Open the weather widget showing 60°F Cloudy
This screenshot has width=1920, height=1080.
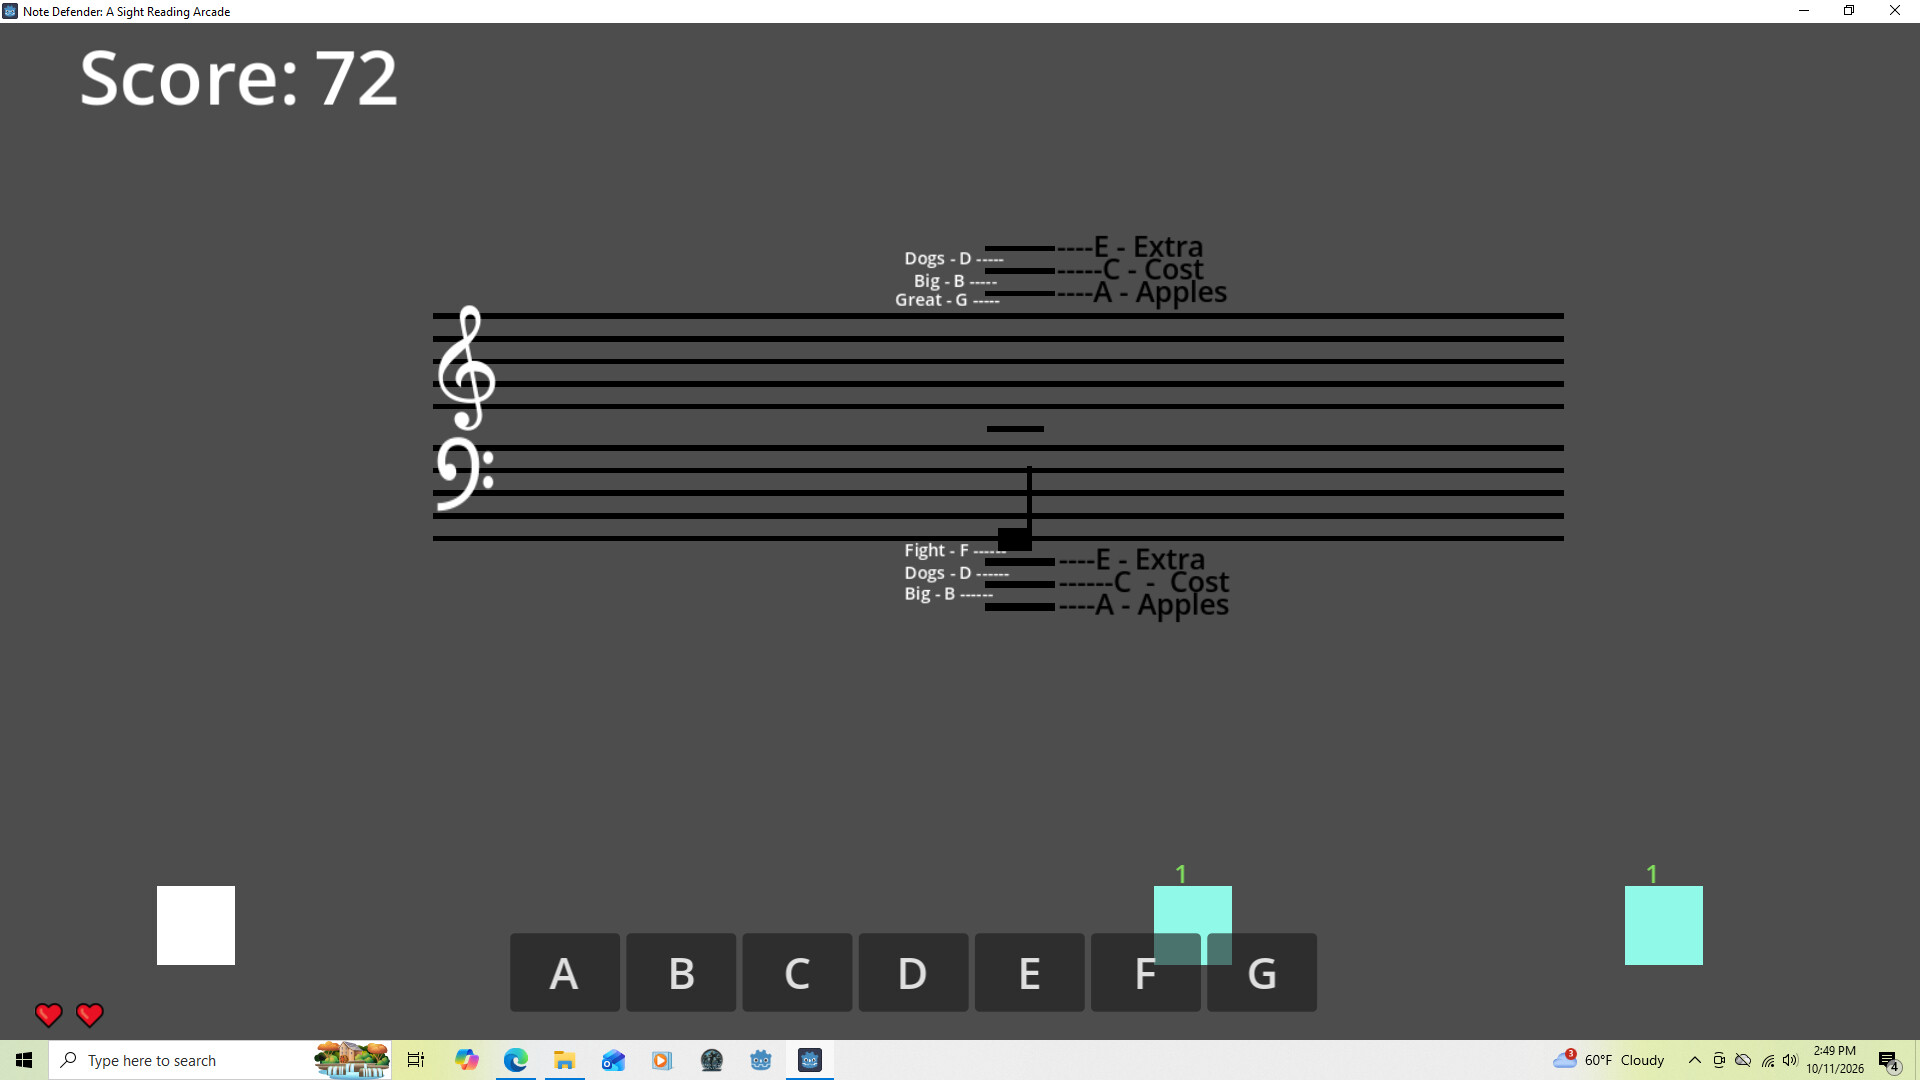pyautogui.click(x=1609, y=1060)
